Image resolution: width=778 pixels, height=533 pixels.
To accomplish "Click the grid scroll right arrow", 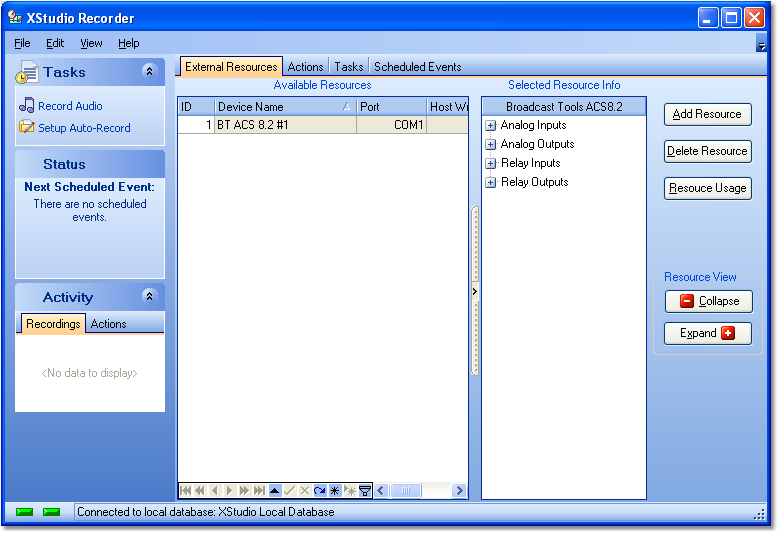I will pyautogui.click(x=459, y=491).
